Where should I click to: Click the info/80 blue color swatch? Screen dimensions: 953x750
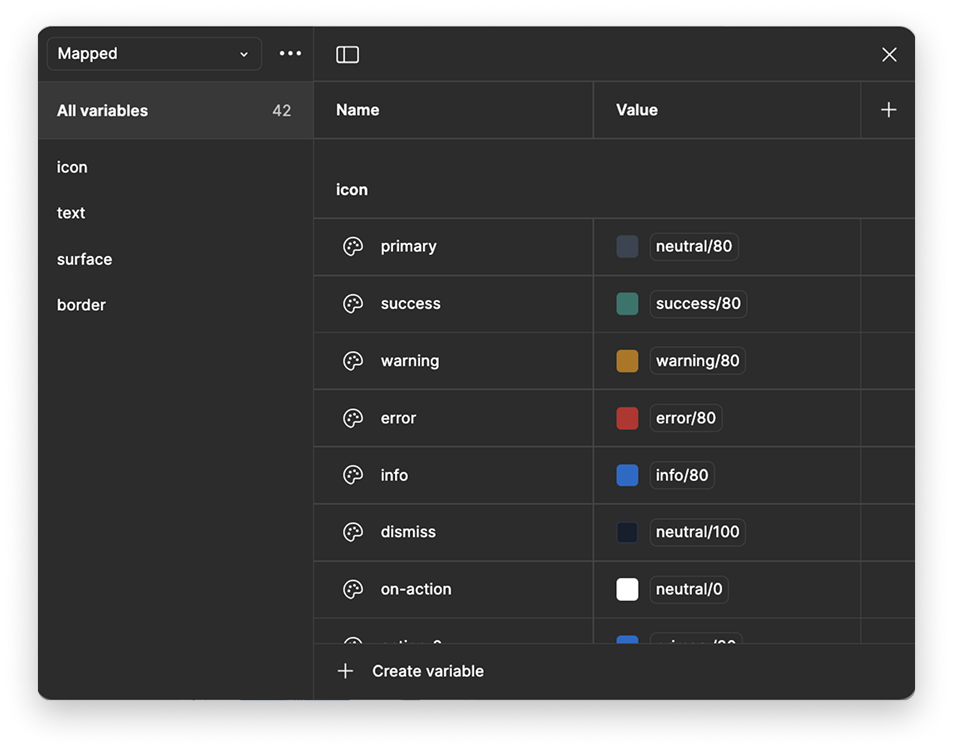pyautogui.click(x=627, y=475)
